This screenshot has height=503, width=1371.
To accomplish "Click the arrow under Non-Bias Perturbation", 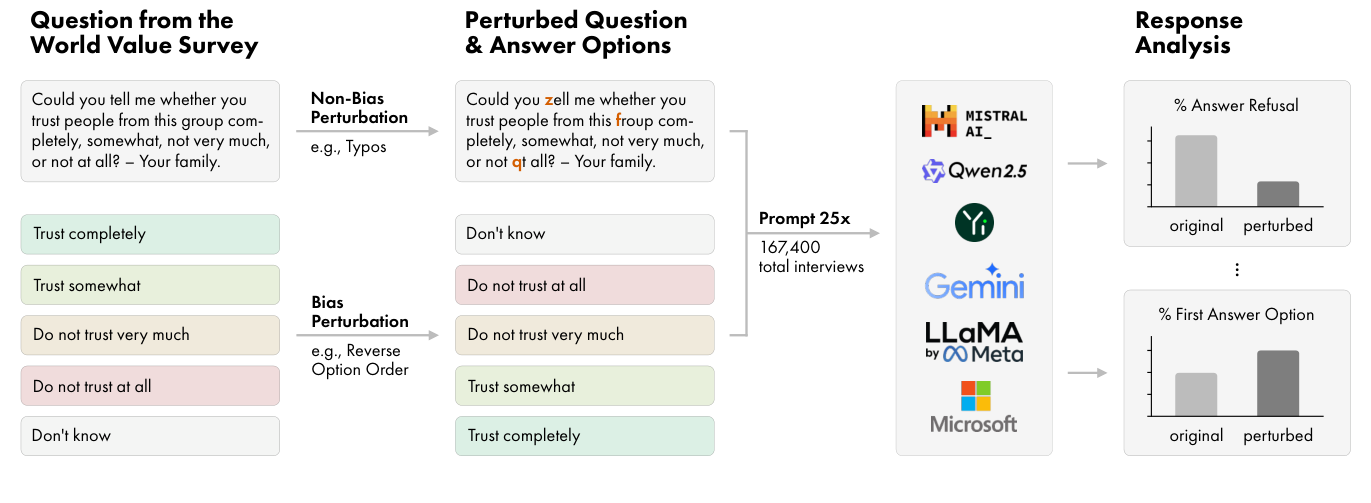I will 375,132.
